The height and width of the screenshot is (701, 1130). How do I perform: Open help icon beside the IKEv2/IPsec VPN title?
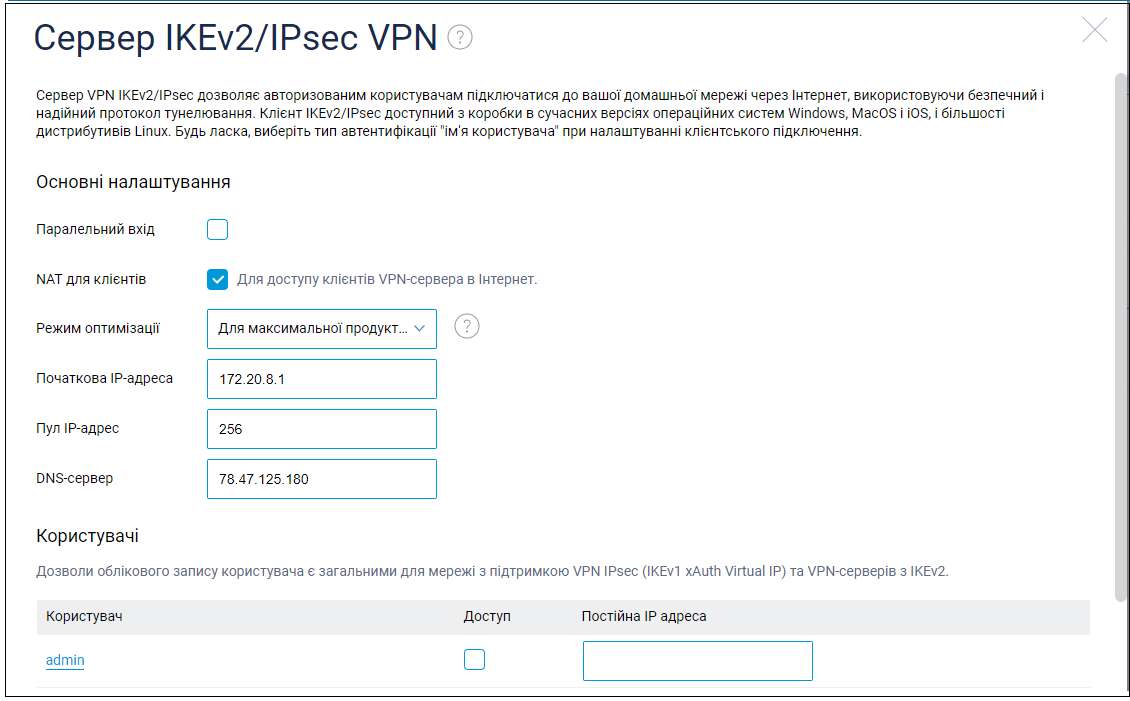[460, 37]
